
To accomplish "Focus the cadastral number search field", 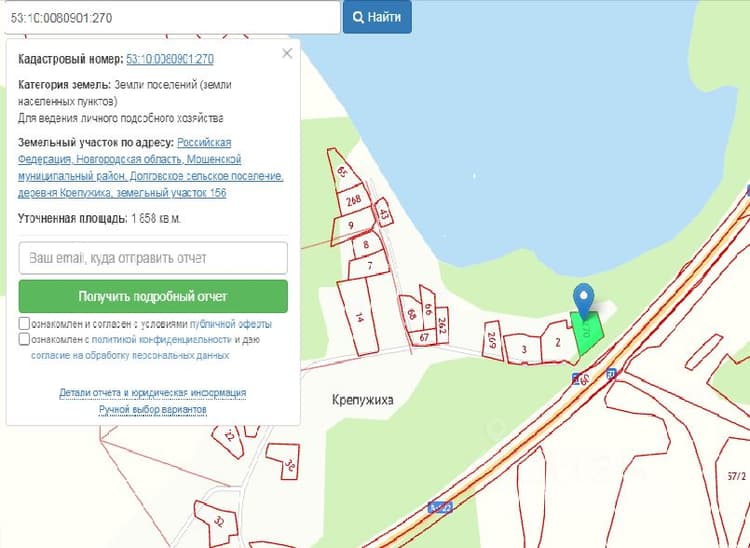I will 172,18.
